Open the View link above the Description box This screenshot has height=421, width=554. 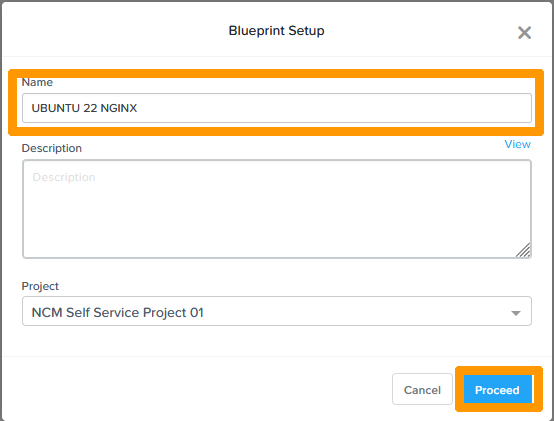click(x=517, y=144)
